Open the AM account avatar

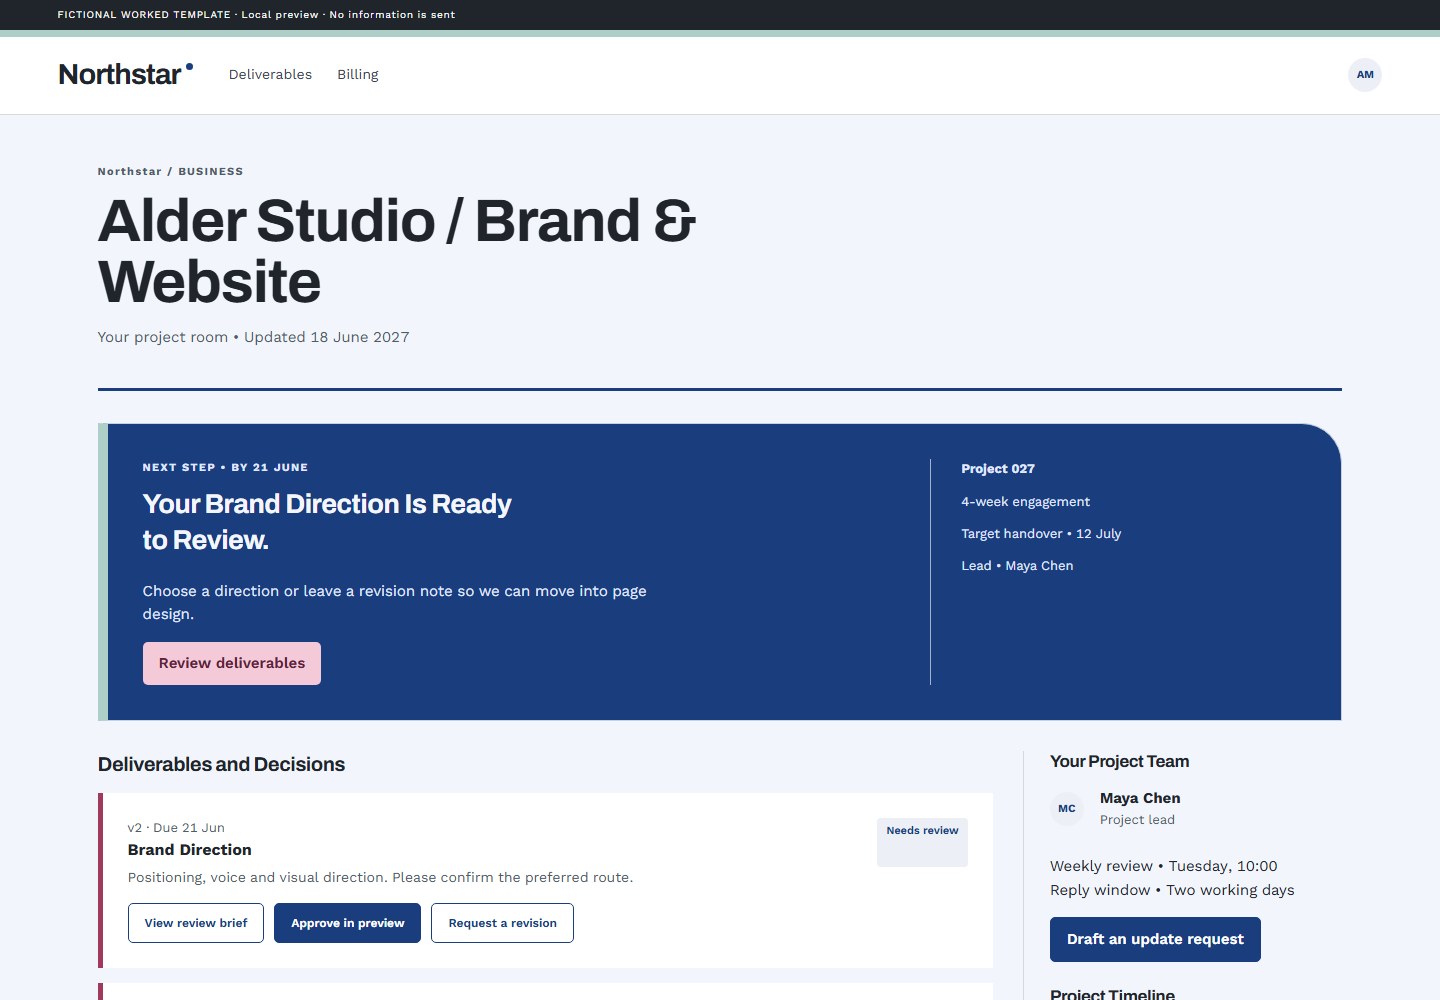tap(1365, 75)
